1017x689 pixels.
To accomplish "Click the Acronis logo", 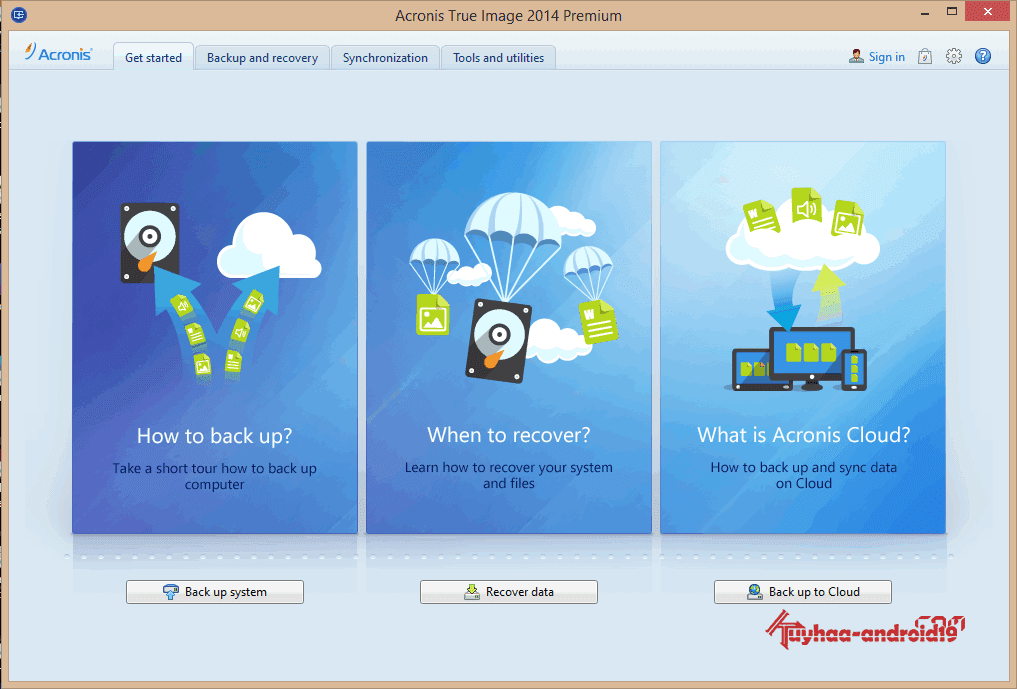I will click(x=58, y=53).
